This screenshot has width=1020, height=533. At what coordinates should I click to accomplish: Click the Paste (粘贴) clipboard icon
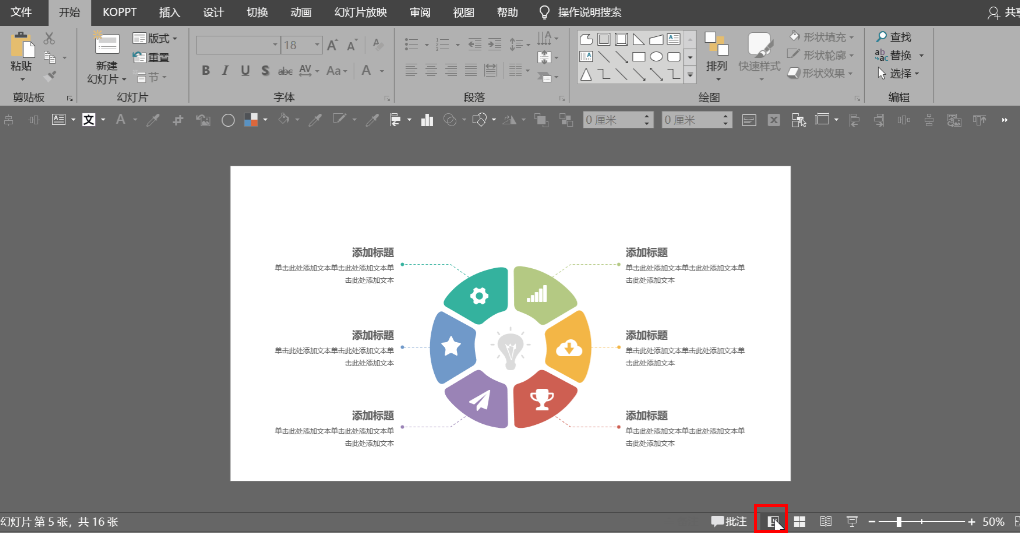21,46
